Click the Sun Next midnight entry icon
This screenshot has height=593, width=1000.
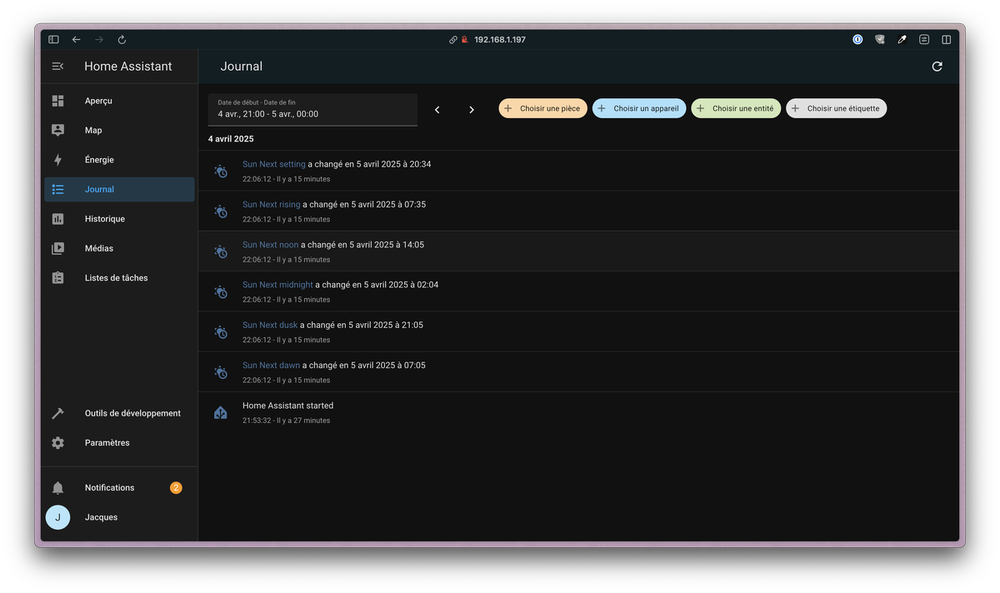pos(221,291)
